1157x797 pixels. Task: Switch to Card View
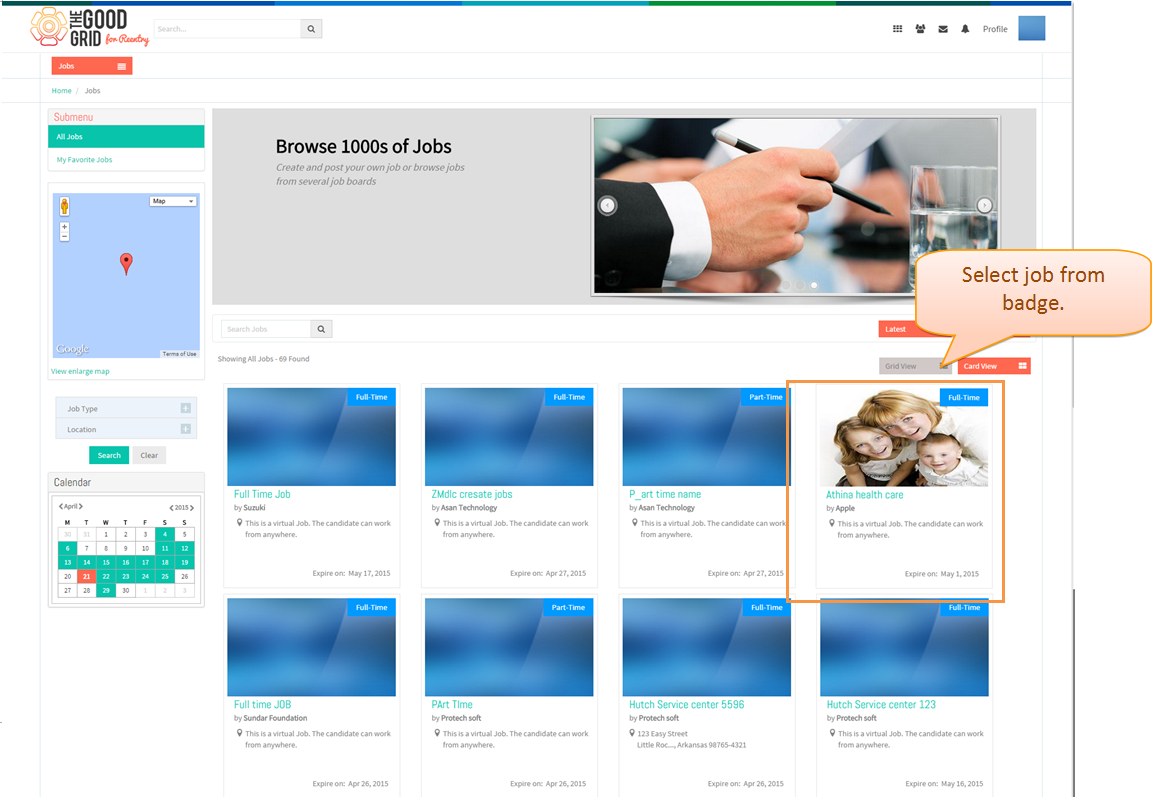click(x=995, y=366)
